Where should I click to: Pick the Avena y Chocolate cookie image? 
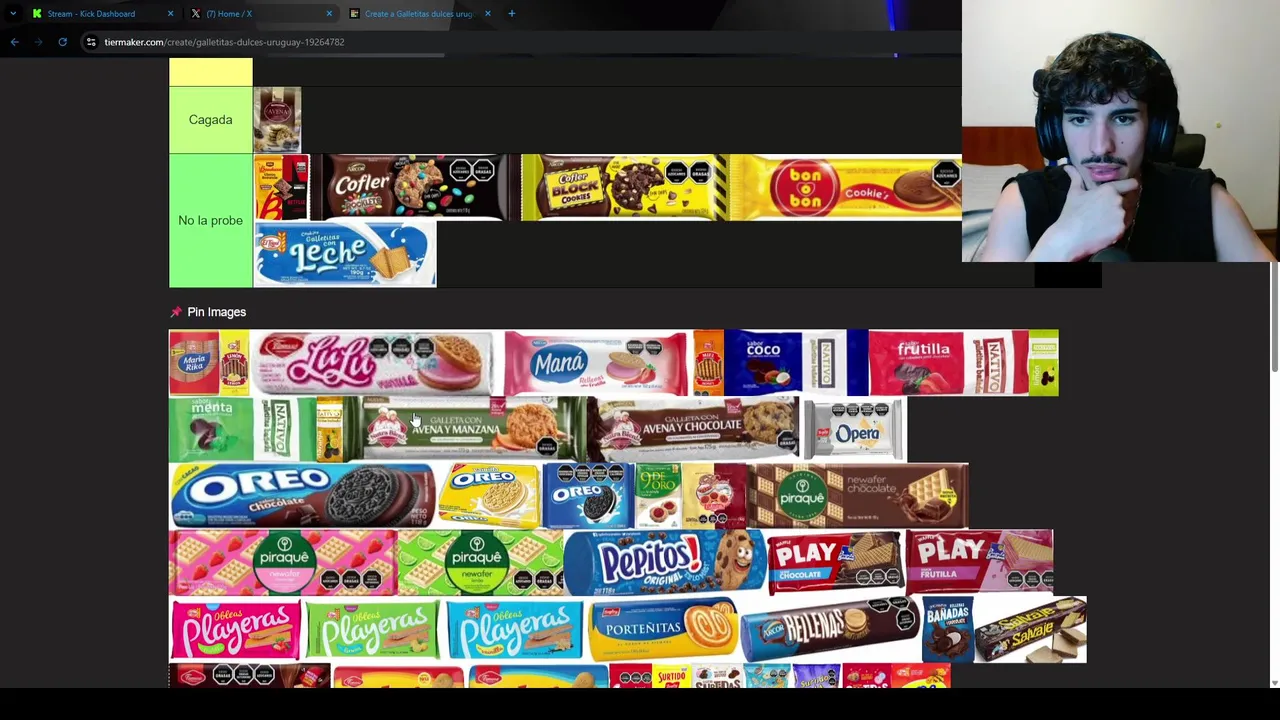pos(693,429)
